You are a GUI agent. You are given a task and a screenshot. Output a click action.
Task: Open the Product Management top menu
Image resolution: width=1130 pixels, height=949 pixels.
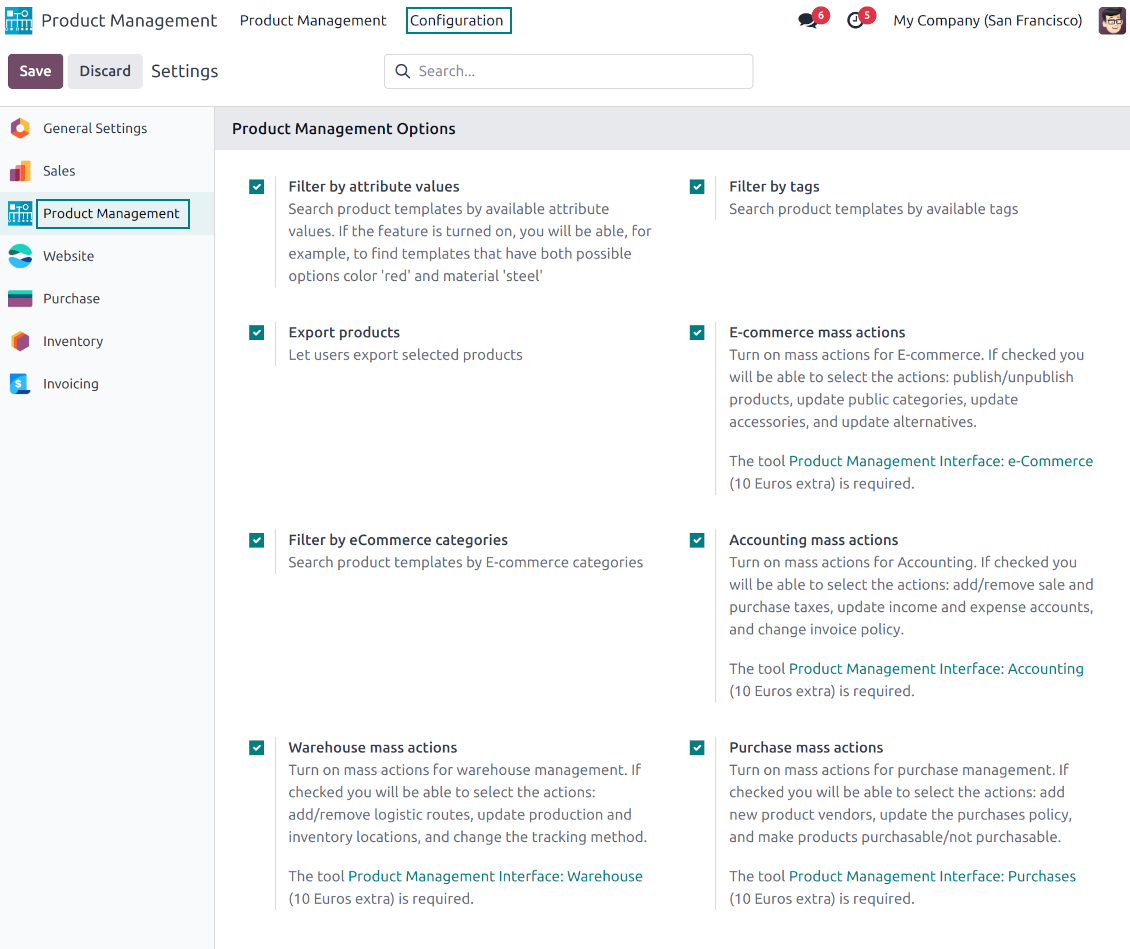pyautogui.click(x=313, y=21)
